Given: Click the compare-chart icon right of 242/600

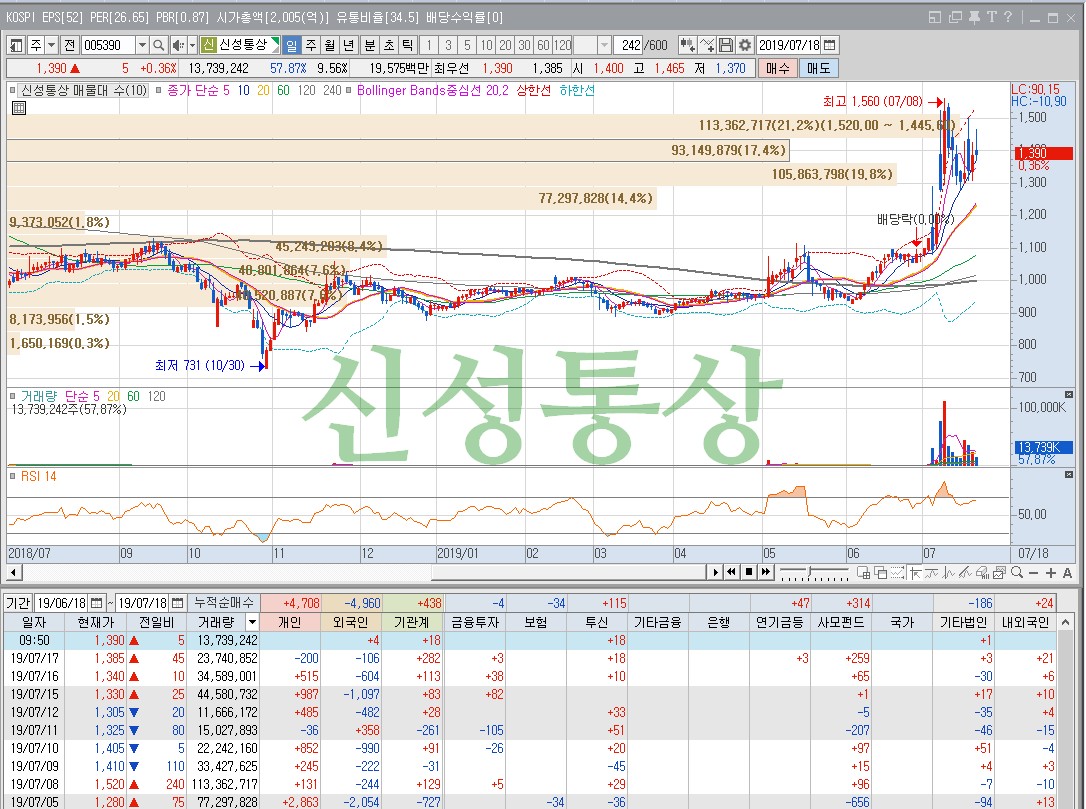Looking at the screenshot, I should [688, 46].
